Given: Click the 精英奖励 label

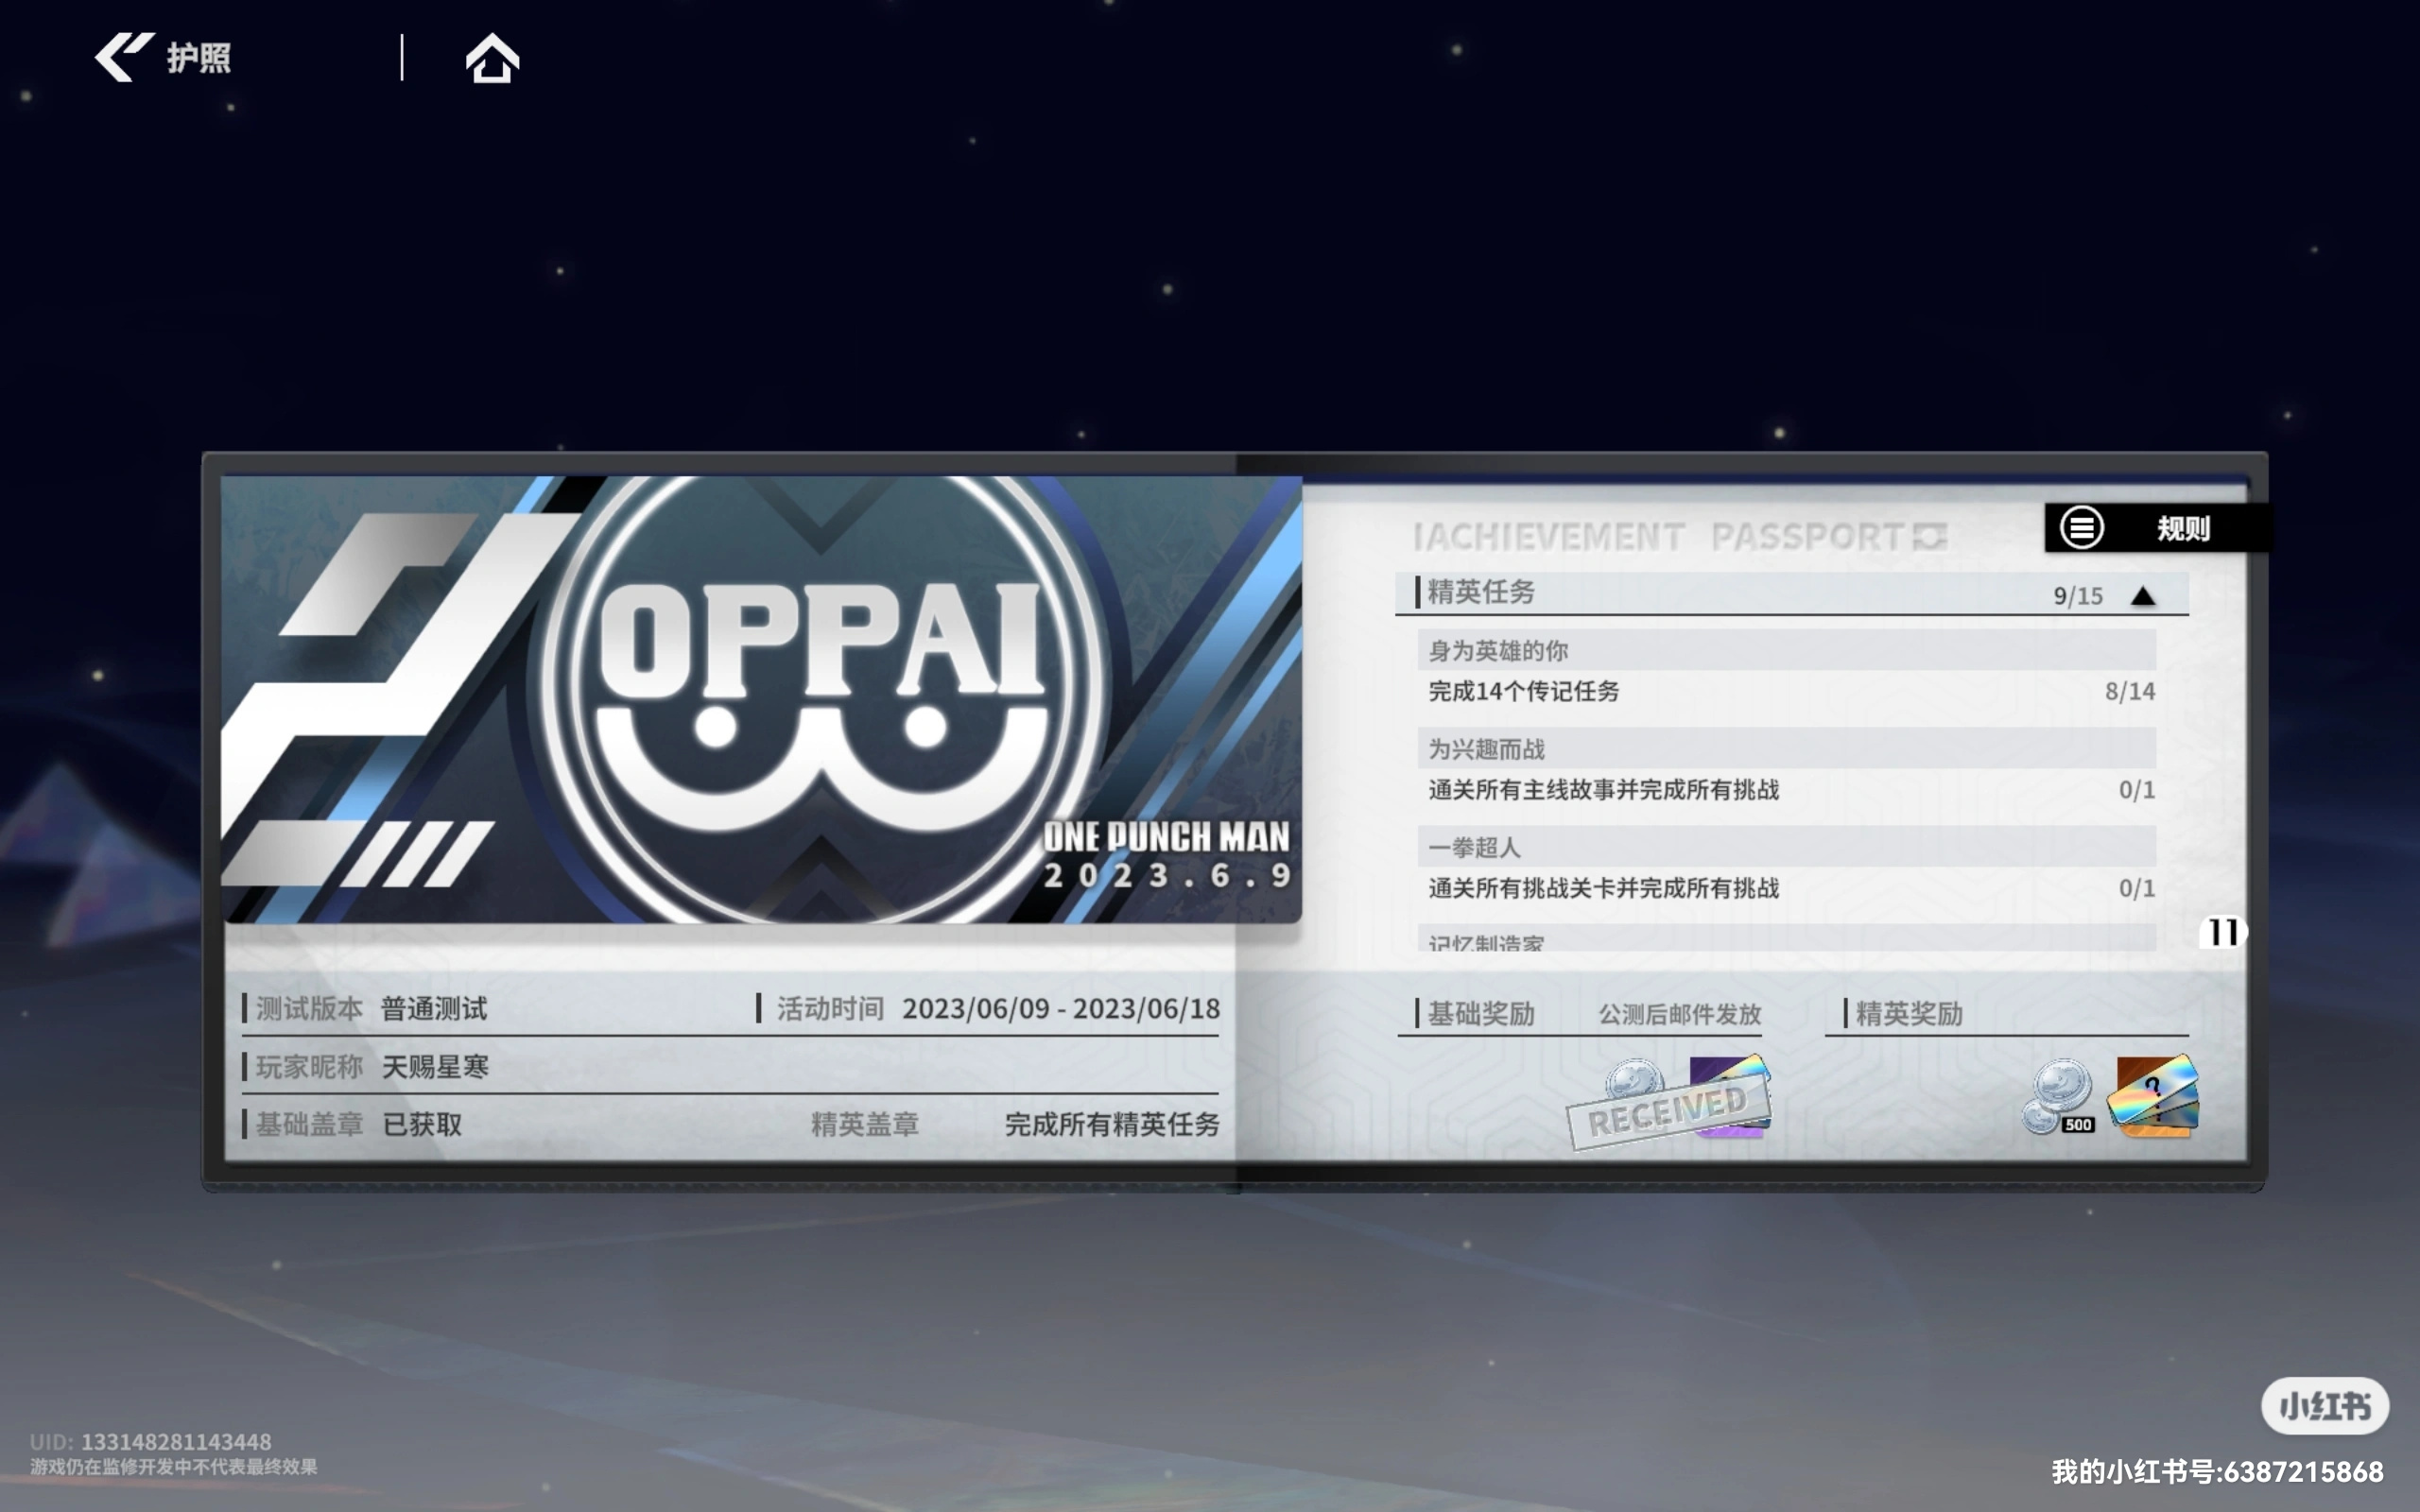Looking at the screenshot, I should pyautogui.click(x=1908, y=1014).
